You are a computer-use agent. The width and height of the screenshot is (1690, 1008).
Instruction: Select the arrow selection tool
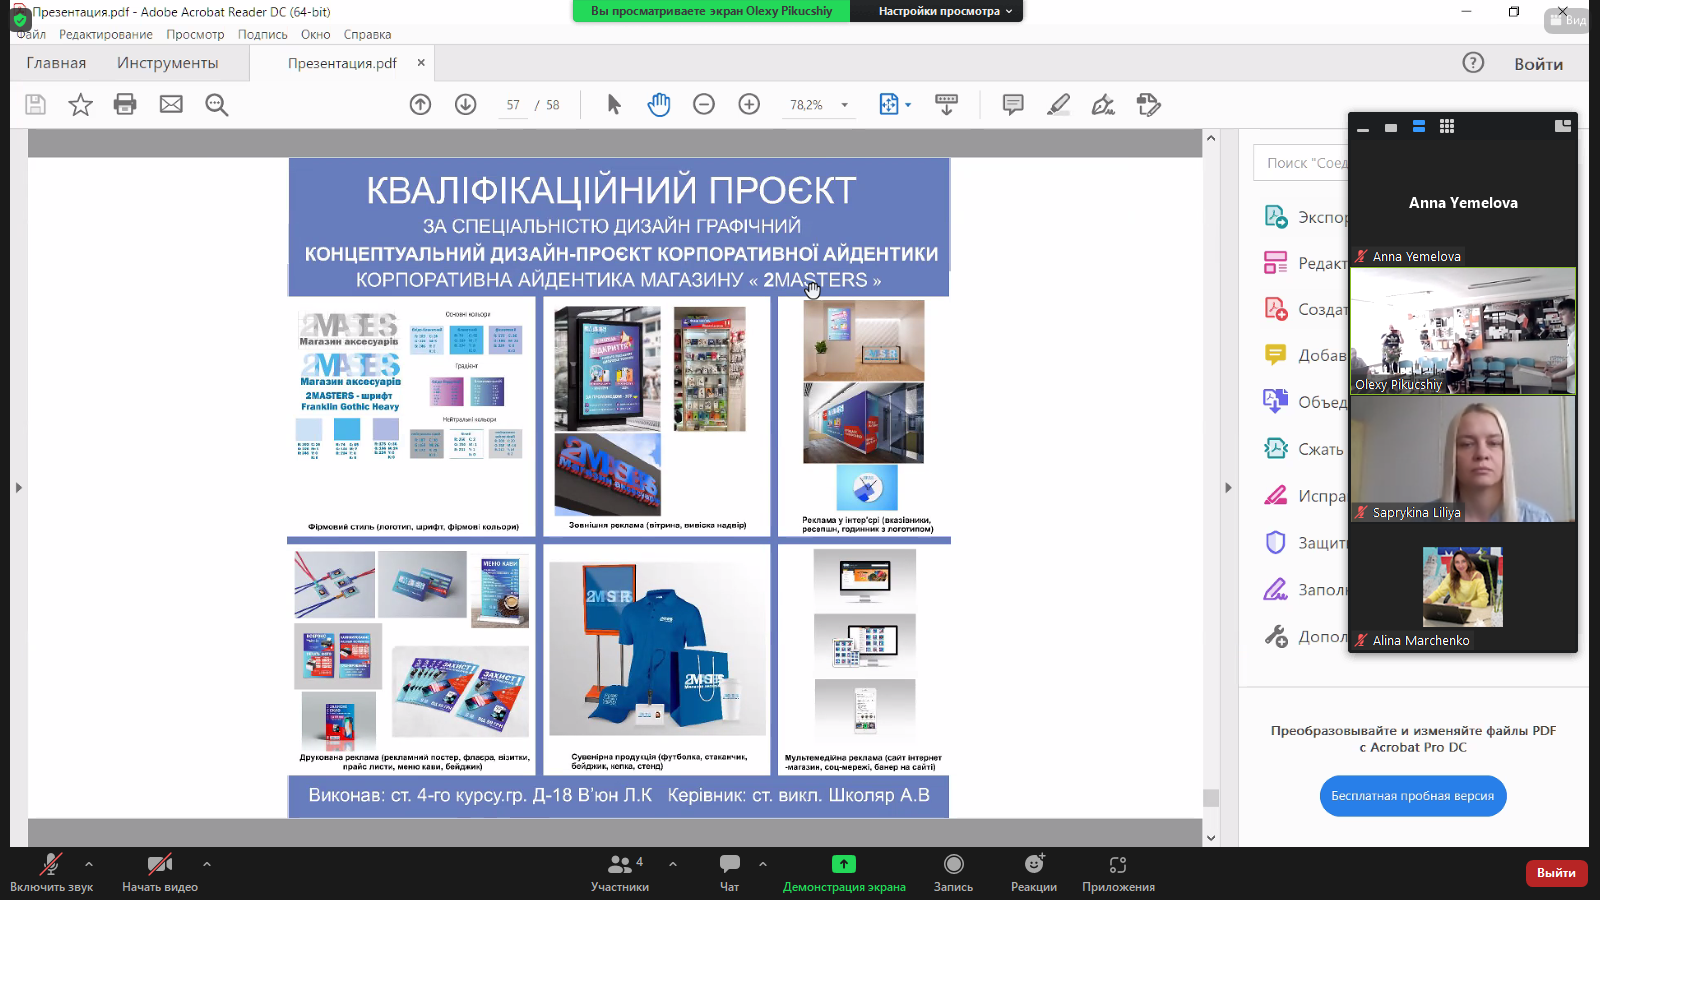(x=614, y=104)
